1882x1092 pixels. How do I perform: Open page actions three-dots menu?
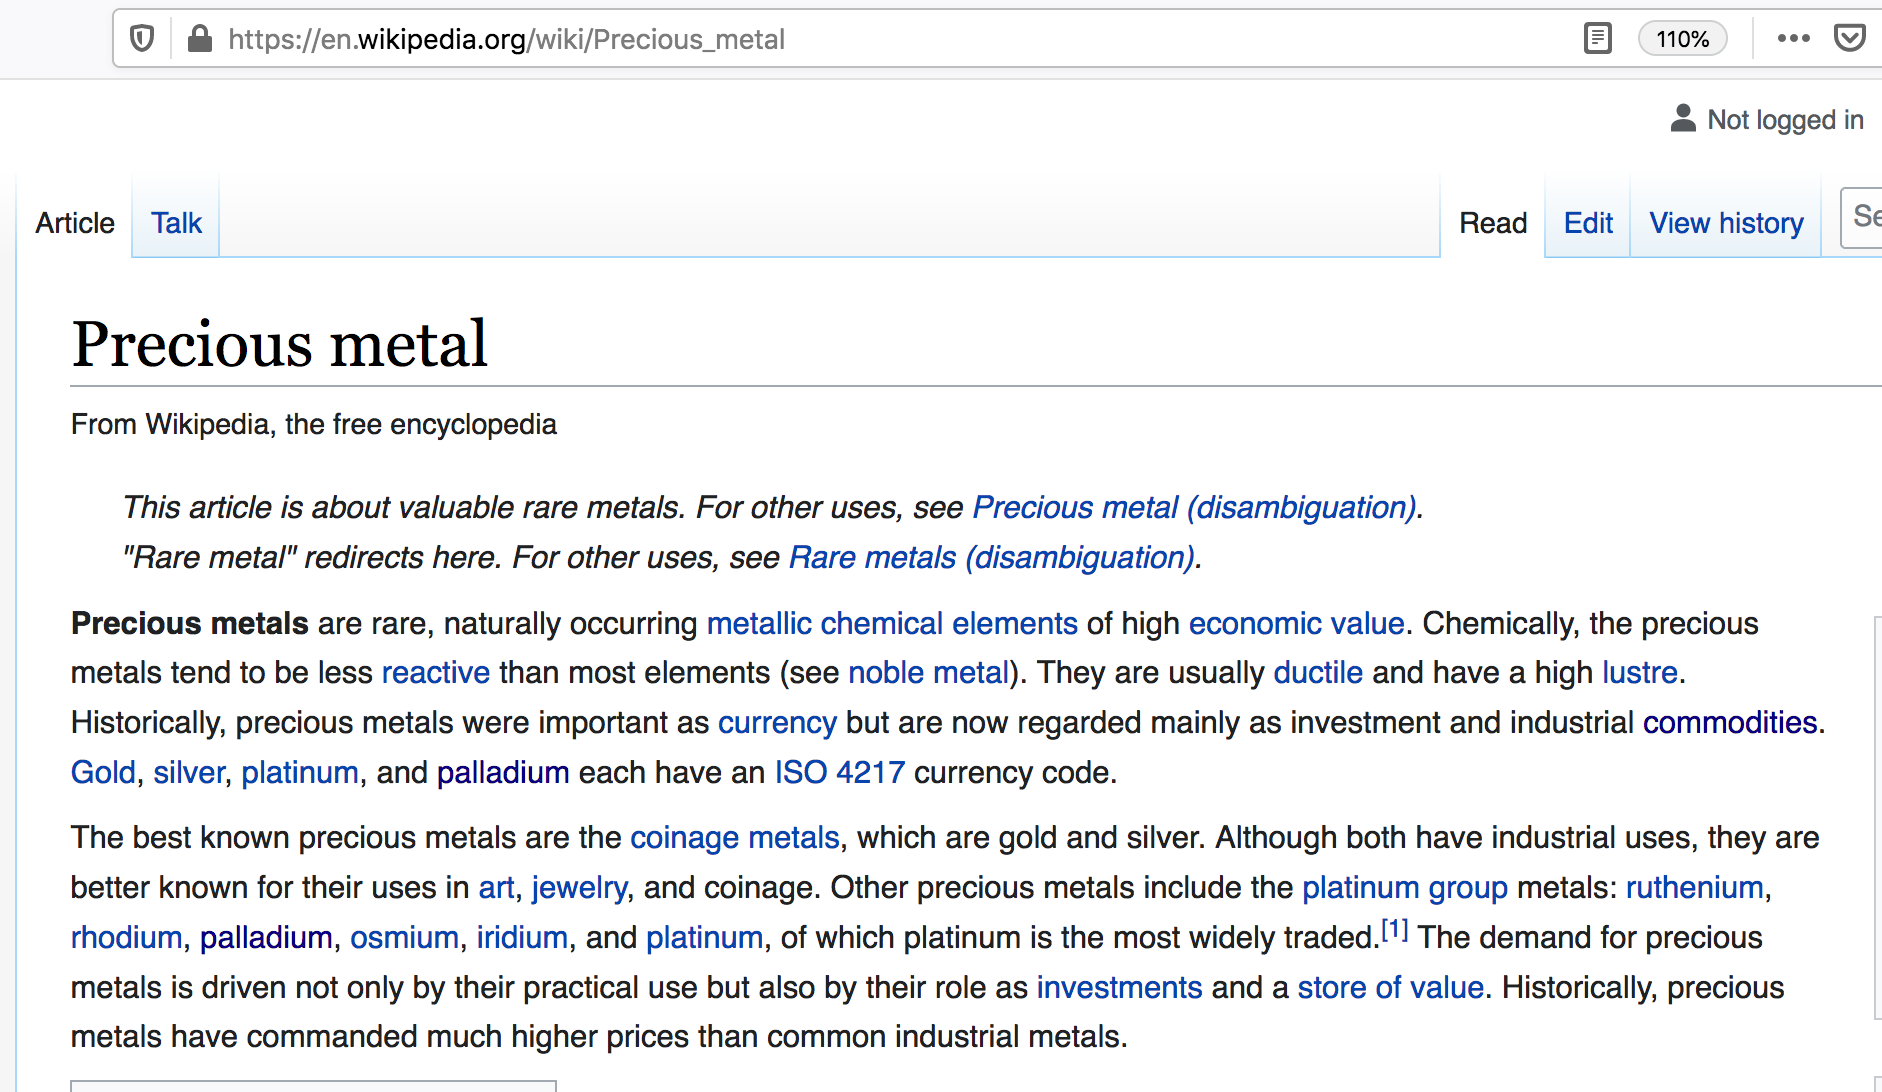(x=1794, y=39)
